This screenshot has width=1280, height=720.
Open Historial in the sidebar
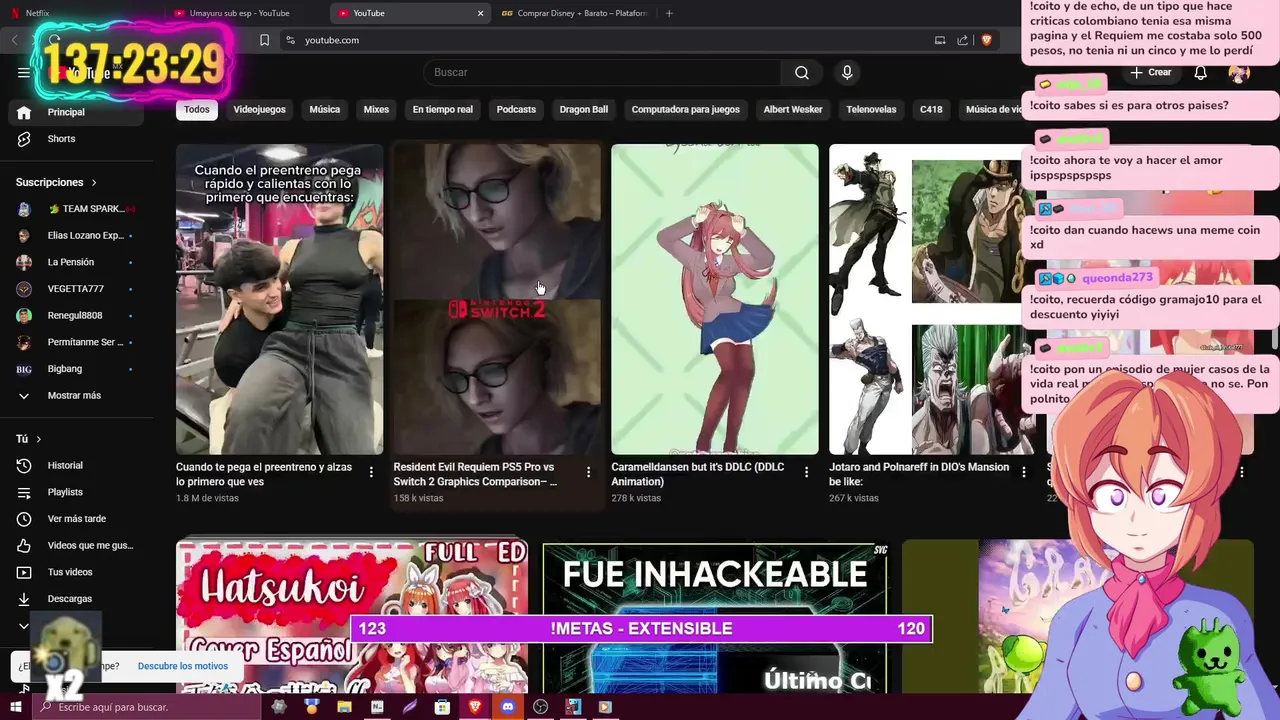tap(76, 465)
